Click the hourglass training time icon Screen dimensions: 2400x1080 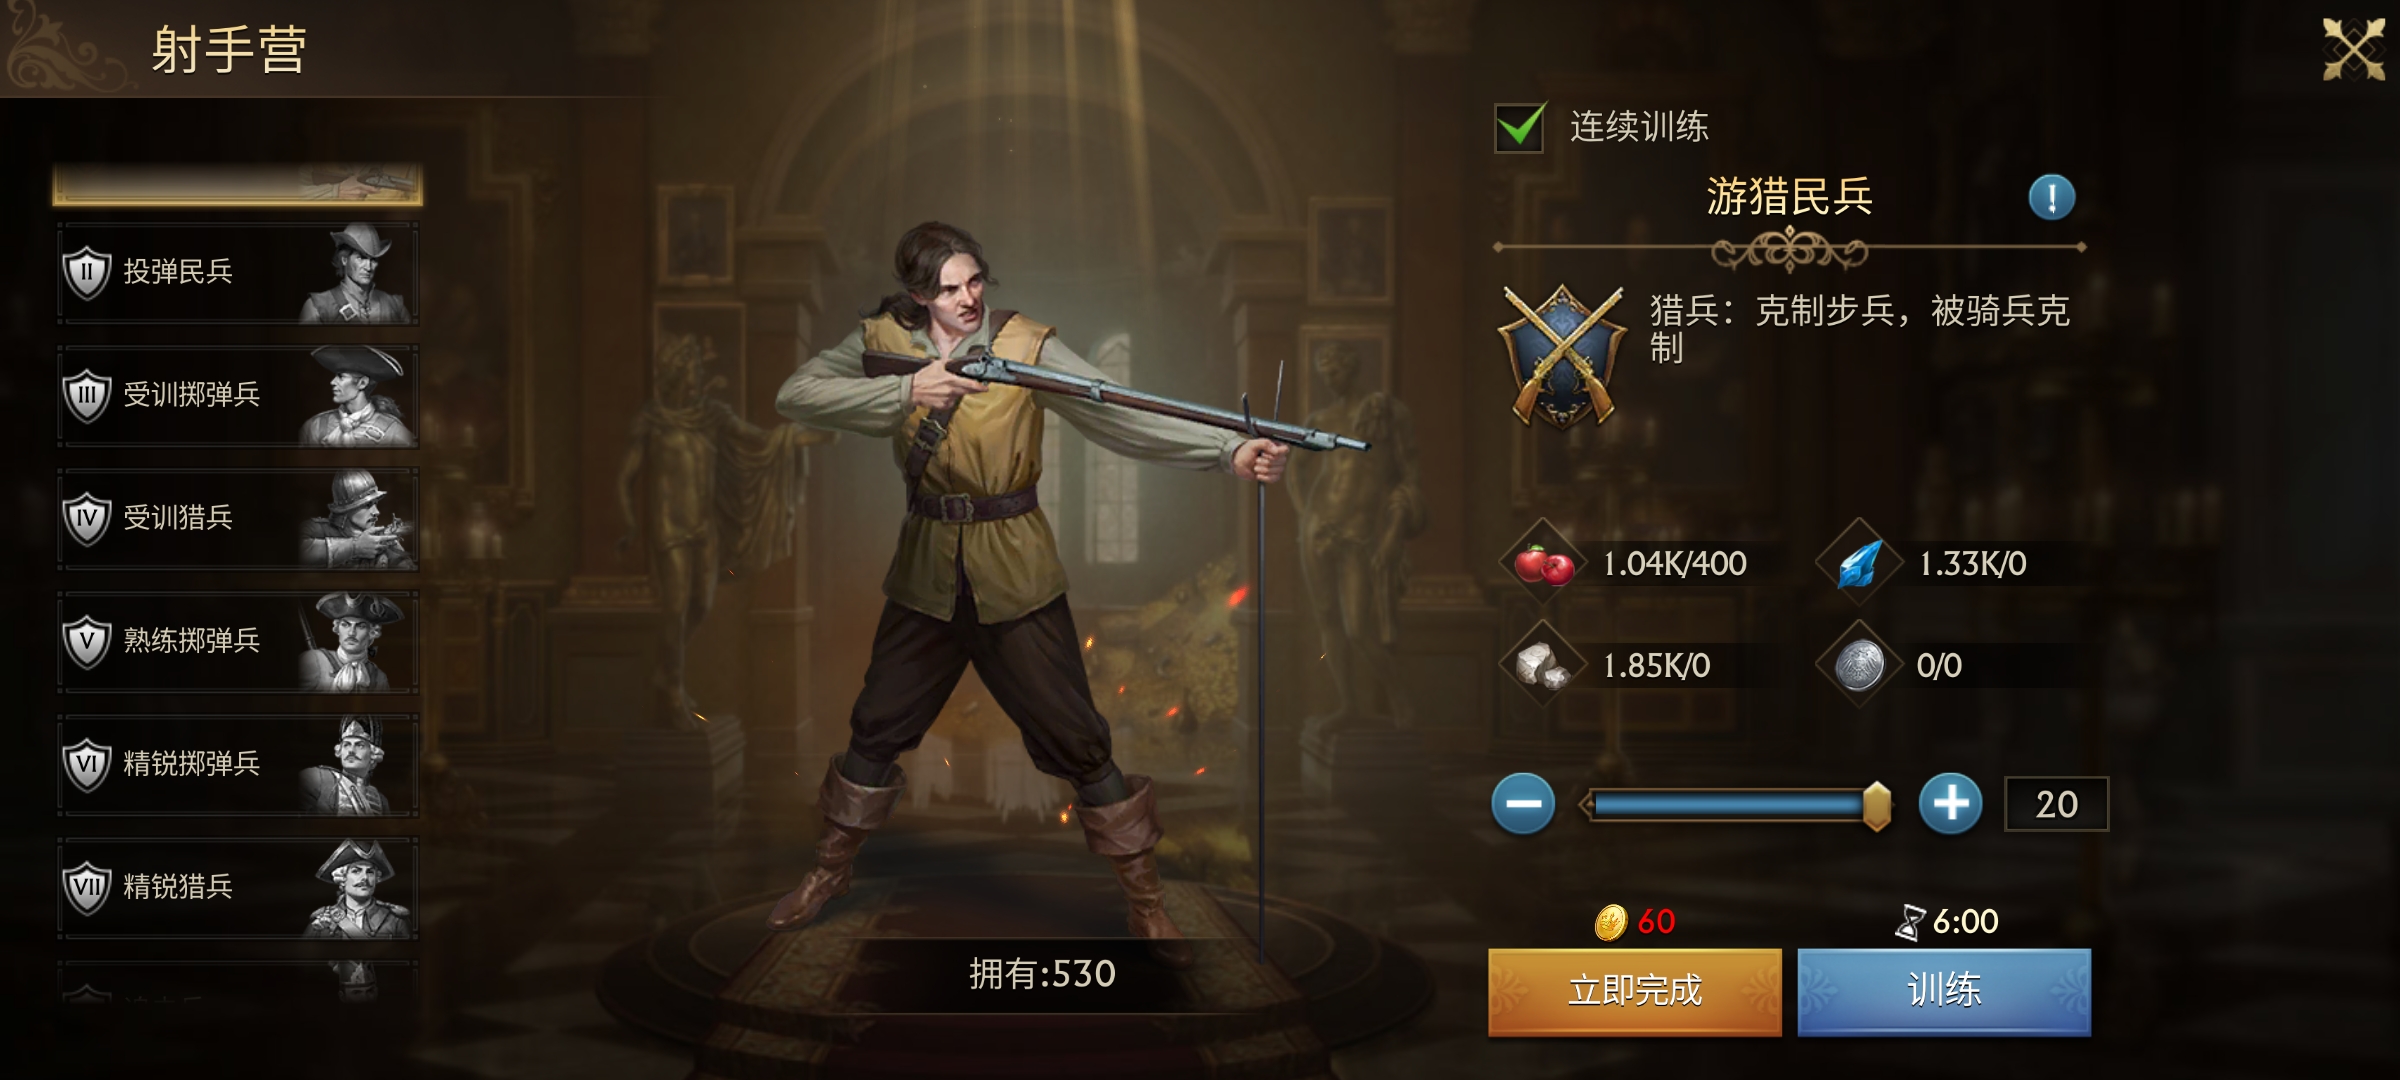[x=1910, y=922]
